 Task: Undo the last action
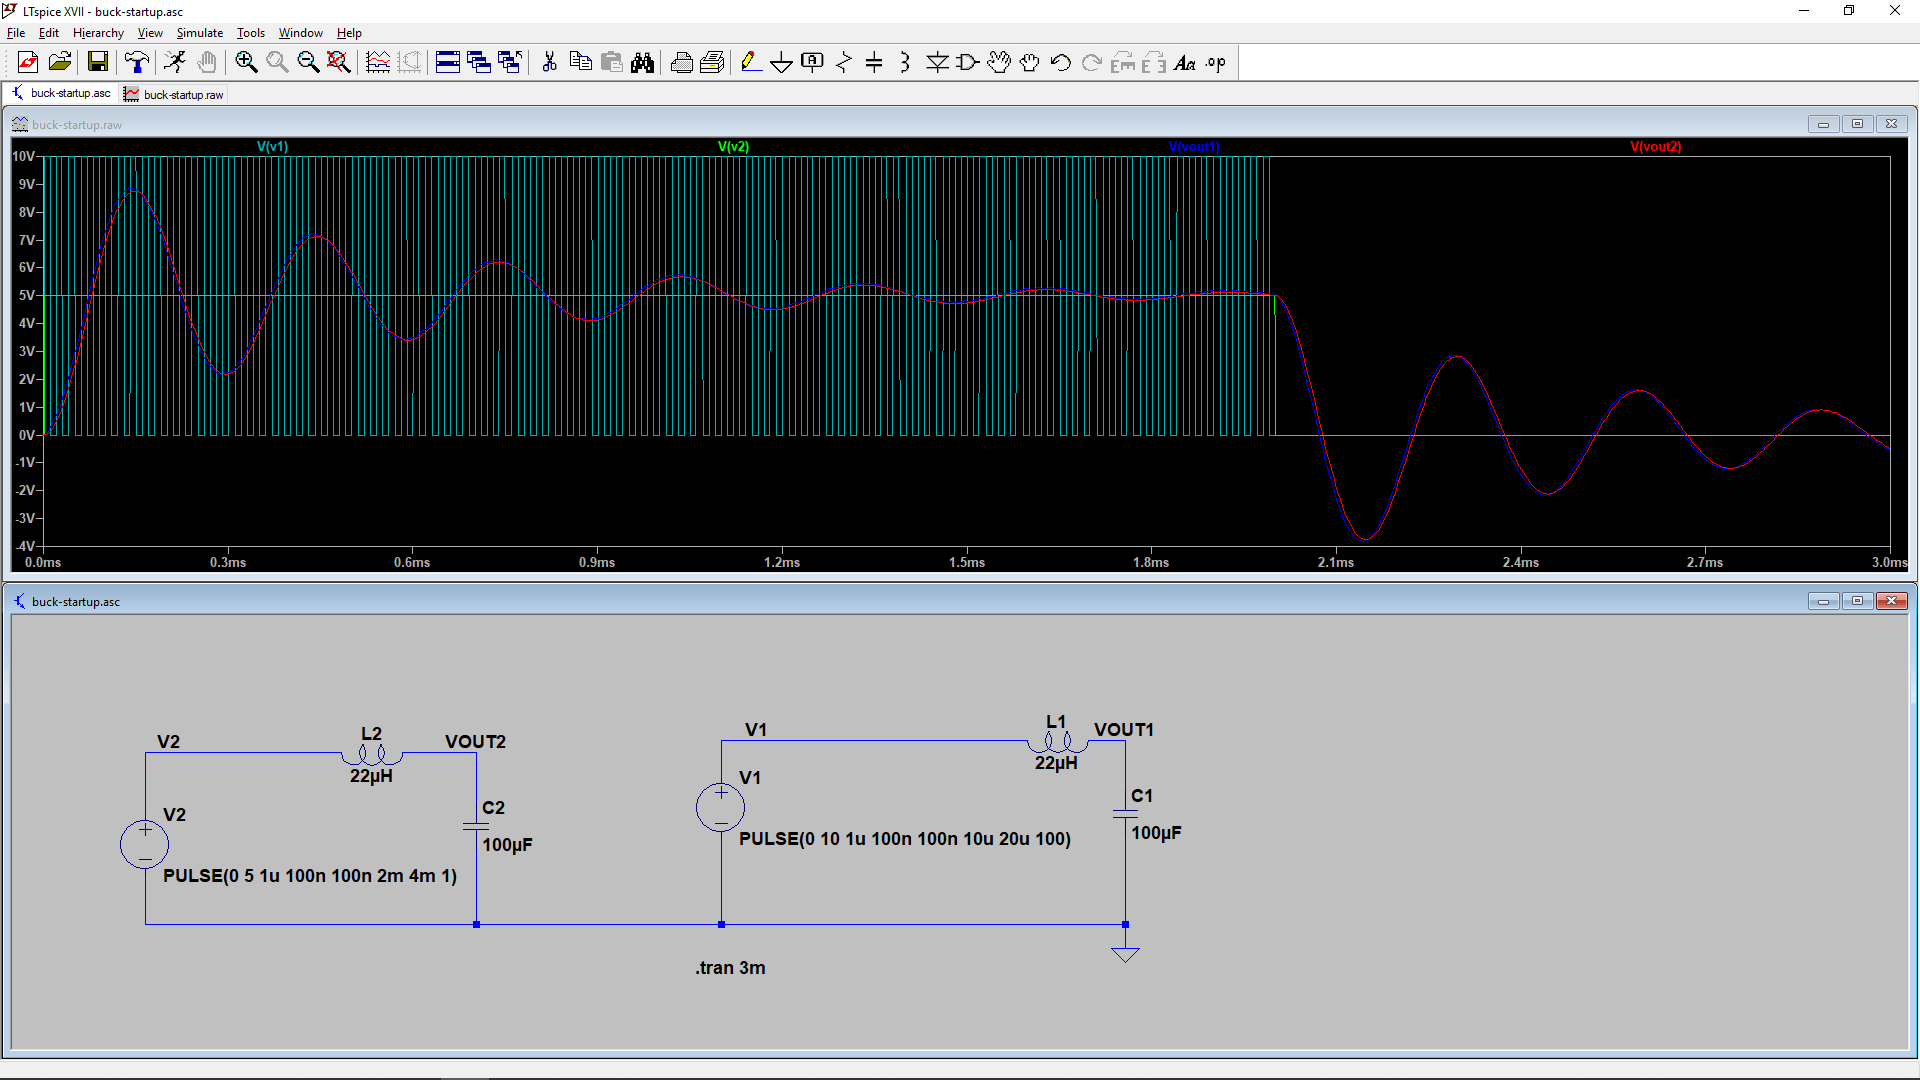(x=1060, y=62)
